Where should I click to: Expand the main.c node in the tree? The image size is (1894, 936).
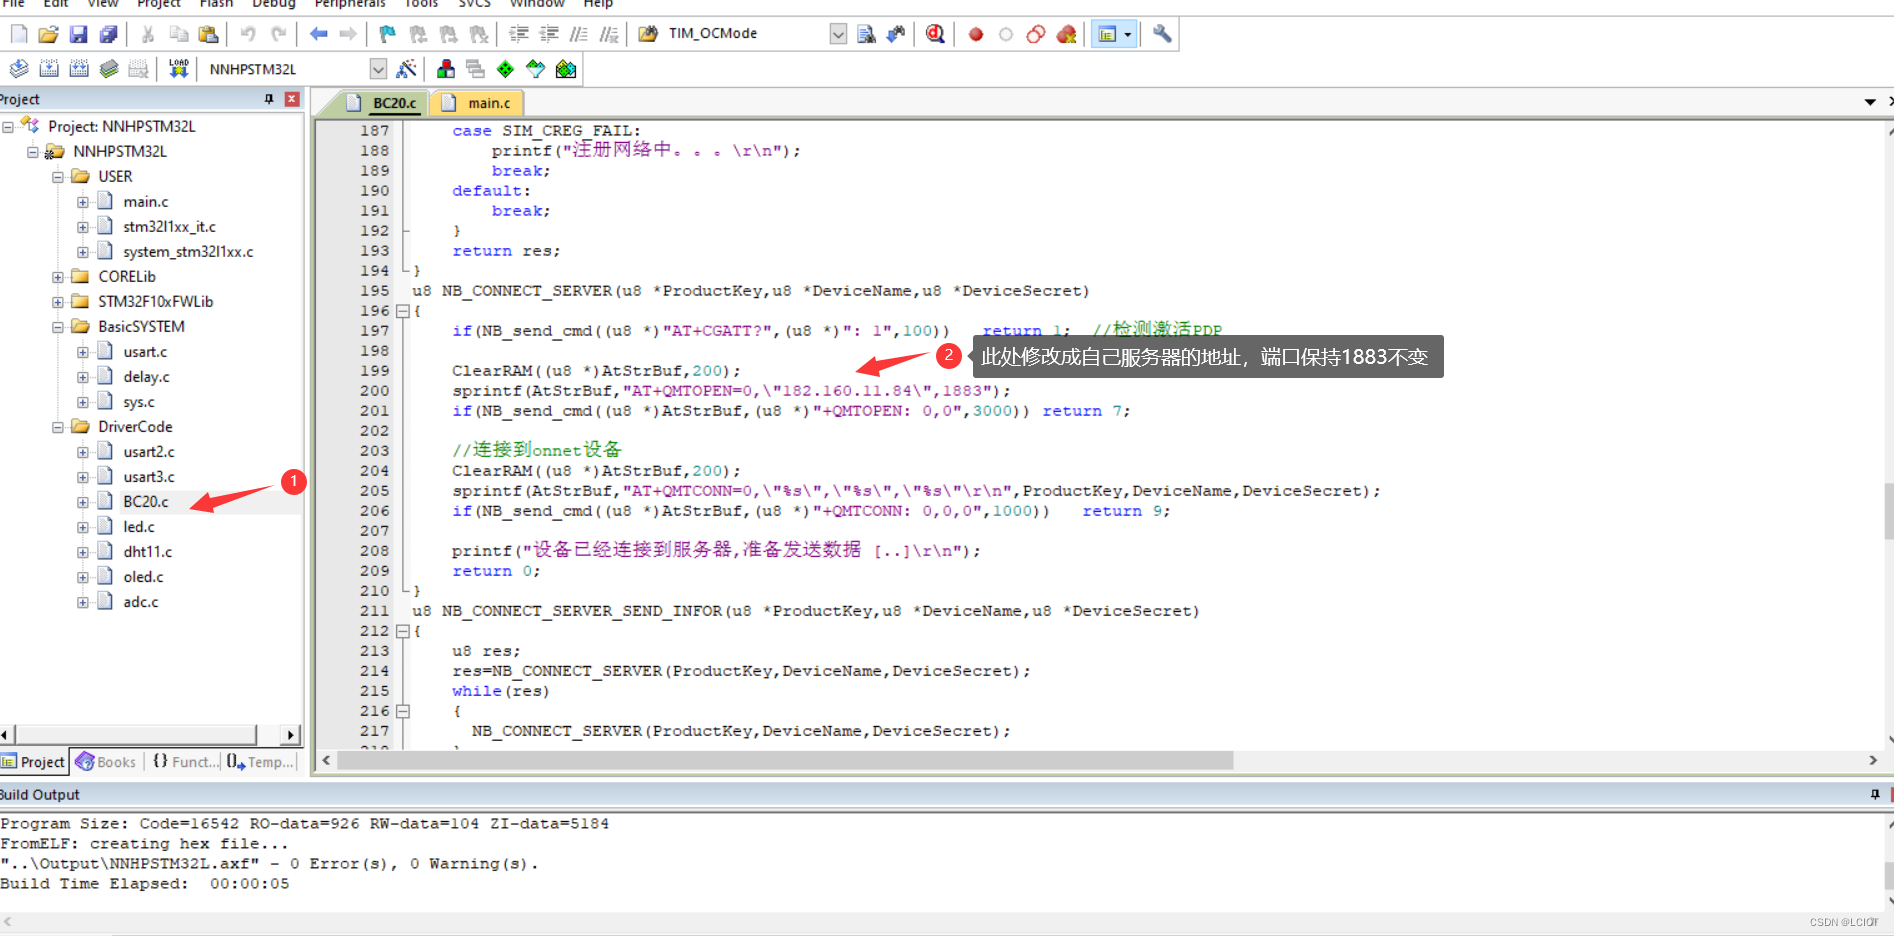coord(83,202)
